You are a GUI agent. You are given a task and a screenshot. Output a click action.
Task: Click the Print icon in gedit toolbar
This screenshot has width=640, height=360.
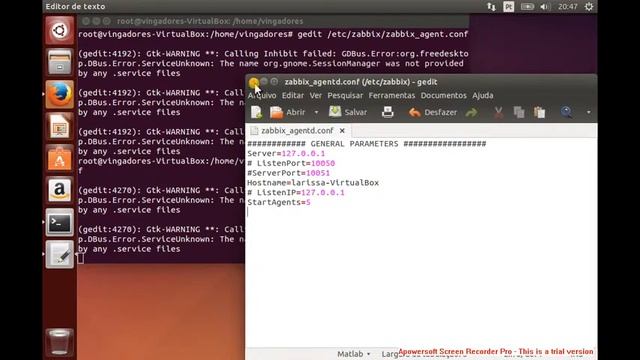(388, 112)
